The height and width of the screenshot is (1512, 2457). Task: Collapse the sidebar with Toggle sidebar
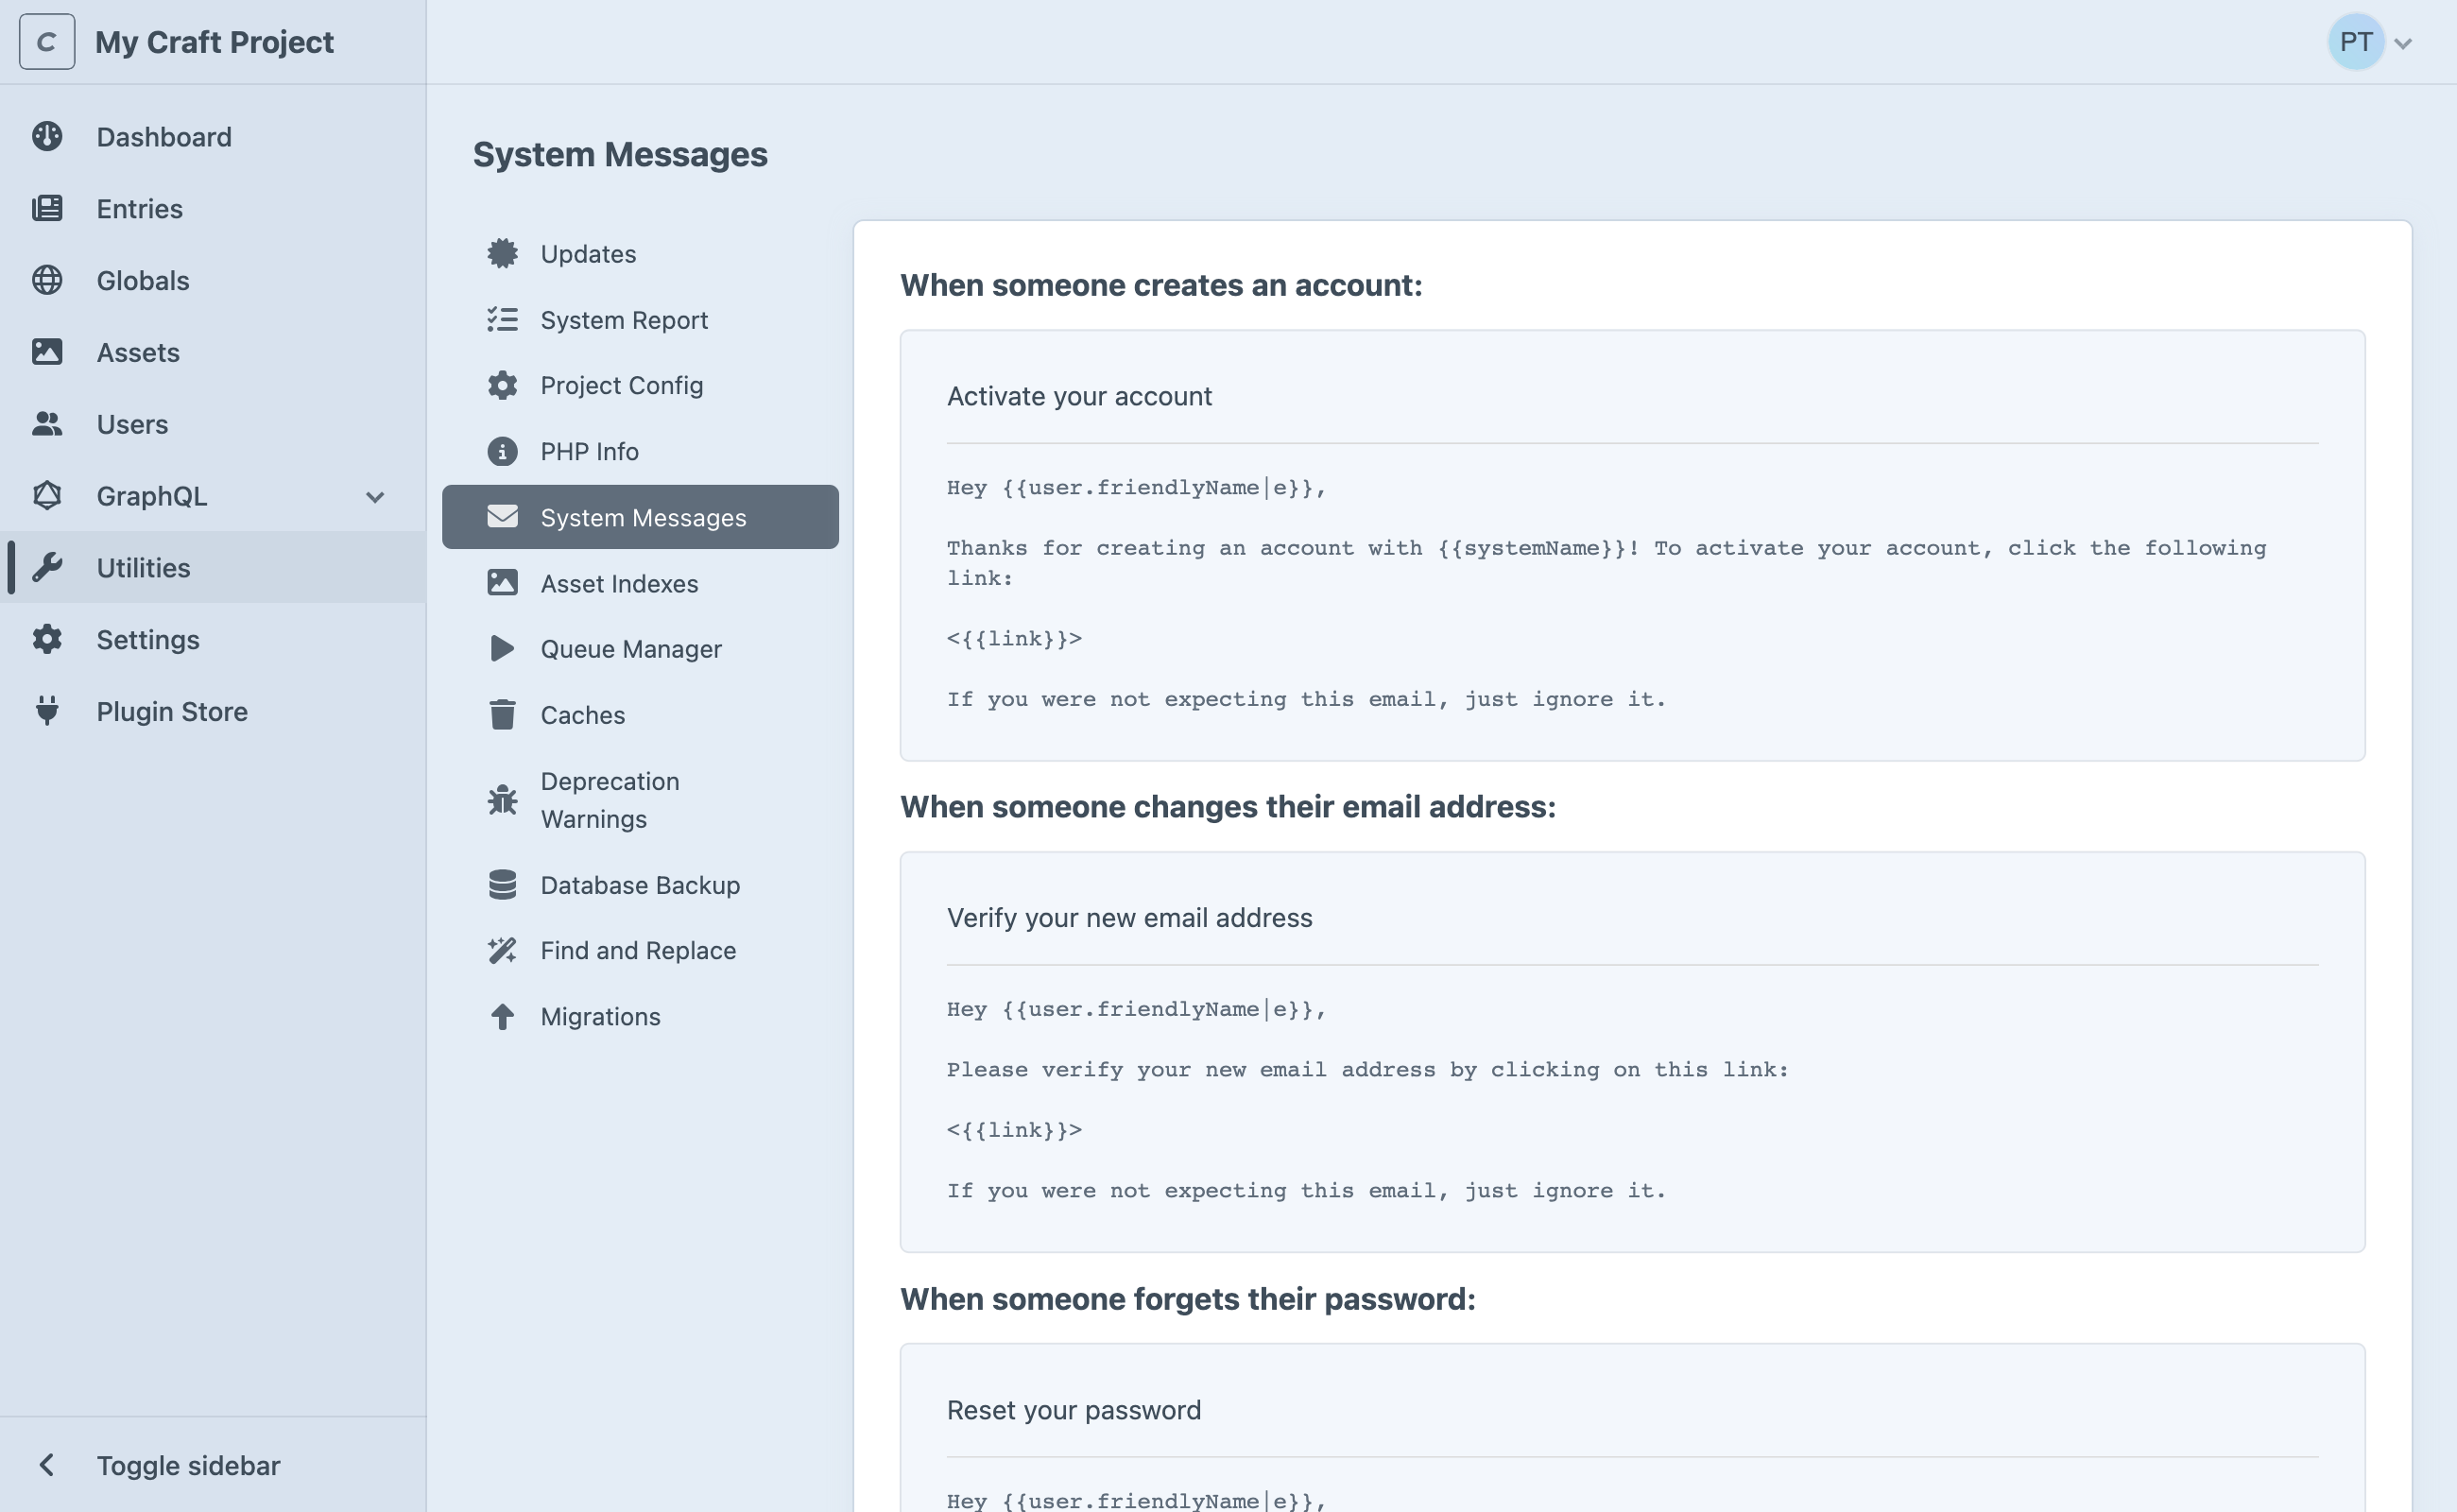pyautogui.click(x=188, y=1465)
